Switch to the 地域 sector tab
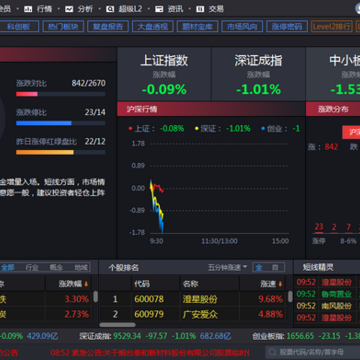Screen dimensions: 360x360 (81, 267)
